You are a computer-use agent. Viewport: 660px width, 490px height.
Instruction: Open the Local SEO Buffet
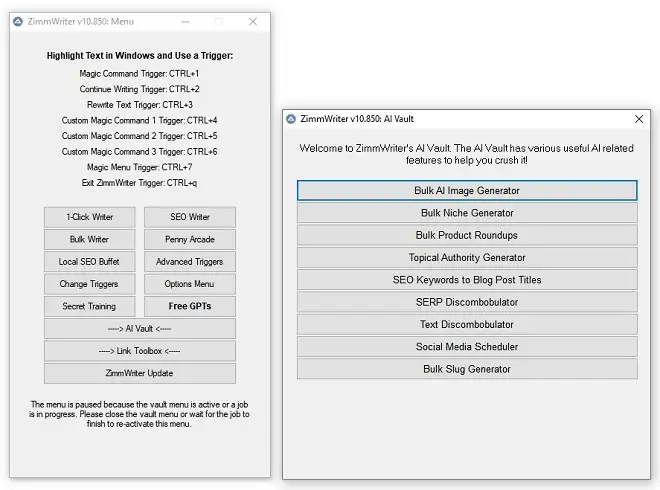pos(90,261)
